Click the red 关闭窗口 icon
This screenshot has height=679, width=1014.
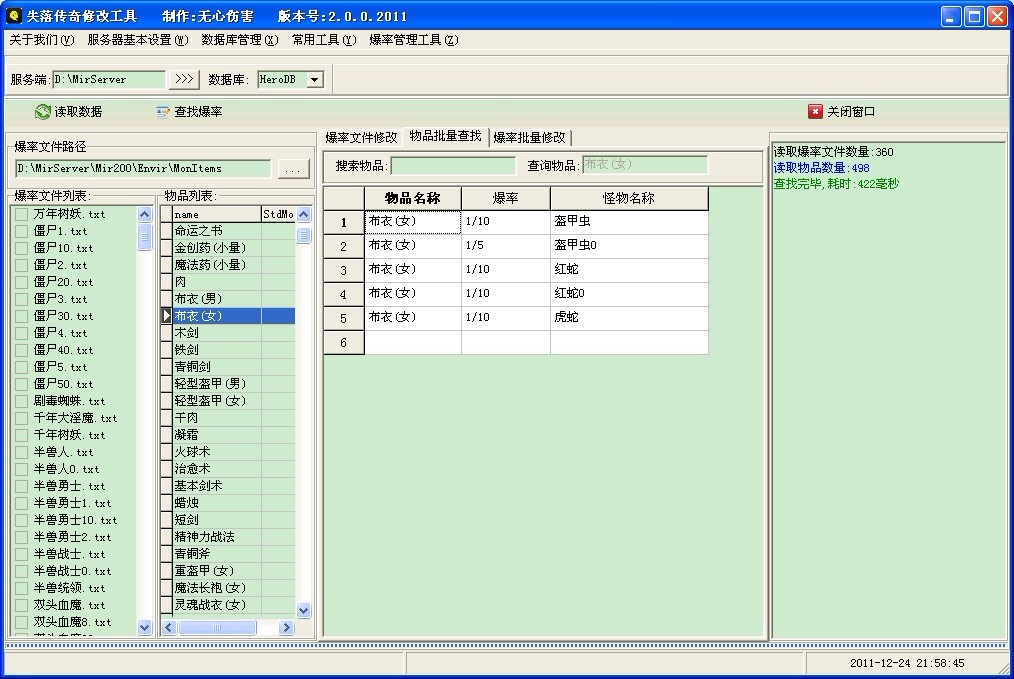click(815, 112)
